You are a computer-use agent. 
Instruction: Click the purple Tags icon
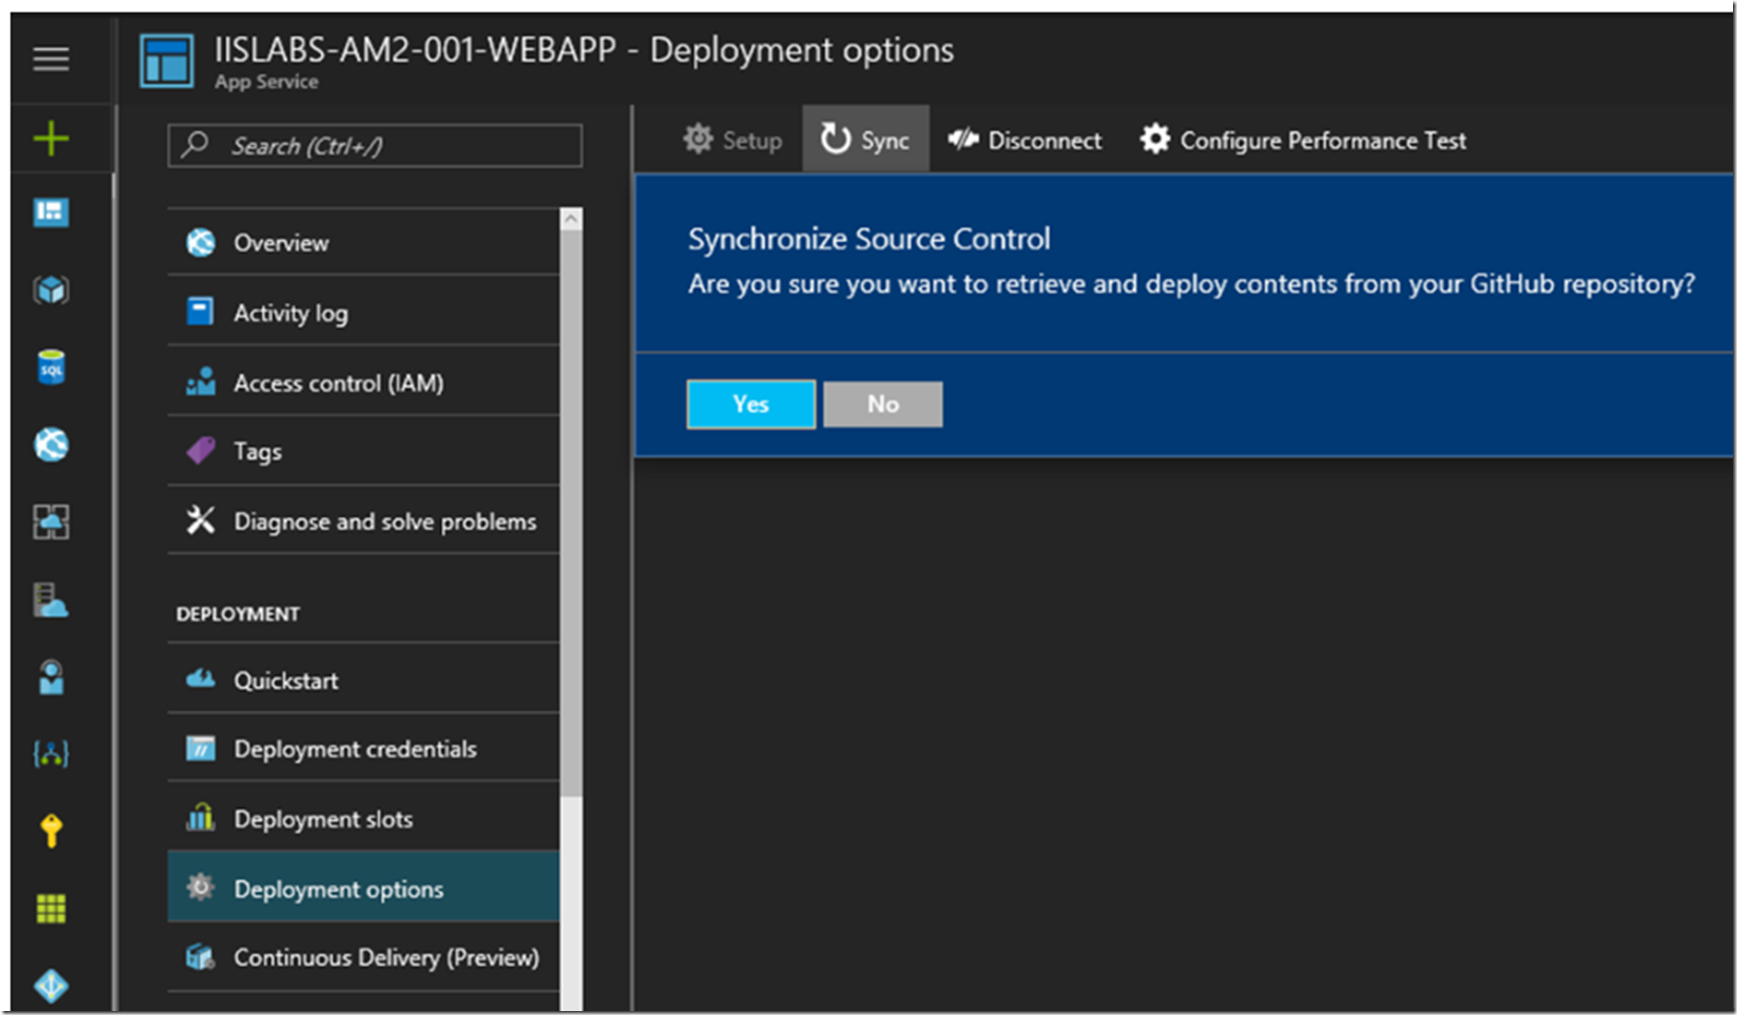click(201, 451)
